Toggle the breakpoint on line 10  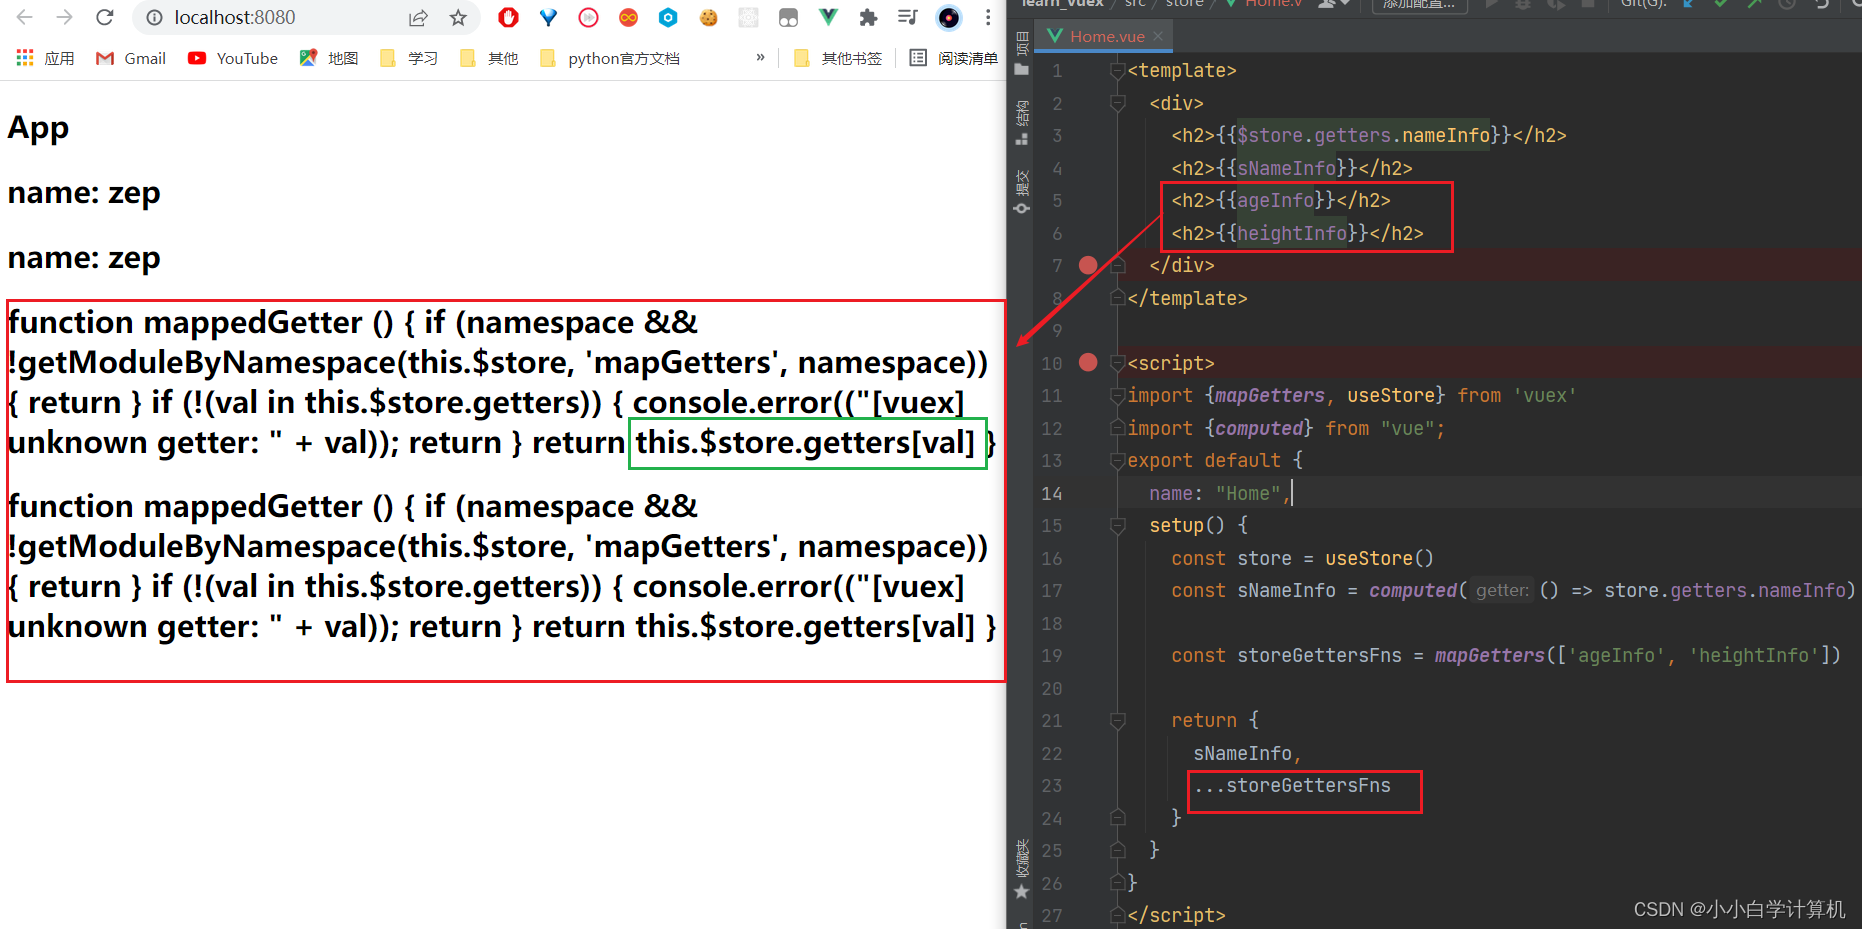tap(1088, 362)
